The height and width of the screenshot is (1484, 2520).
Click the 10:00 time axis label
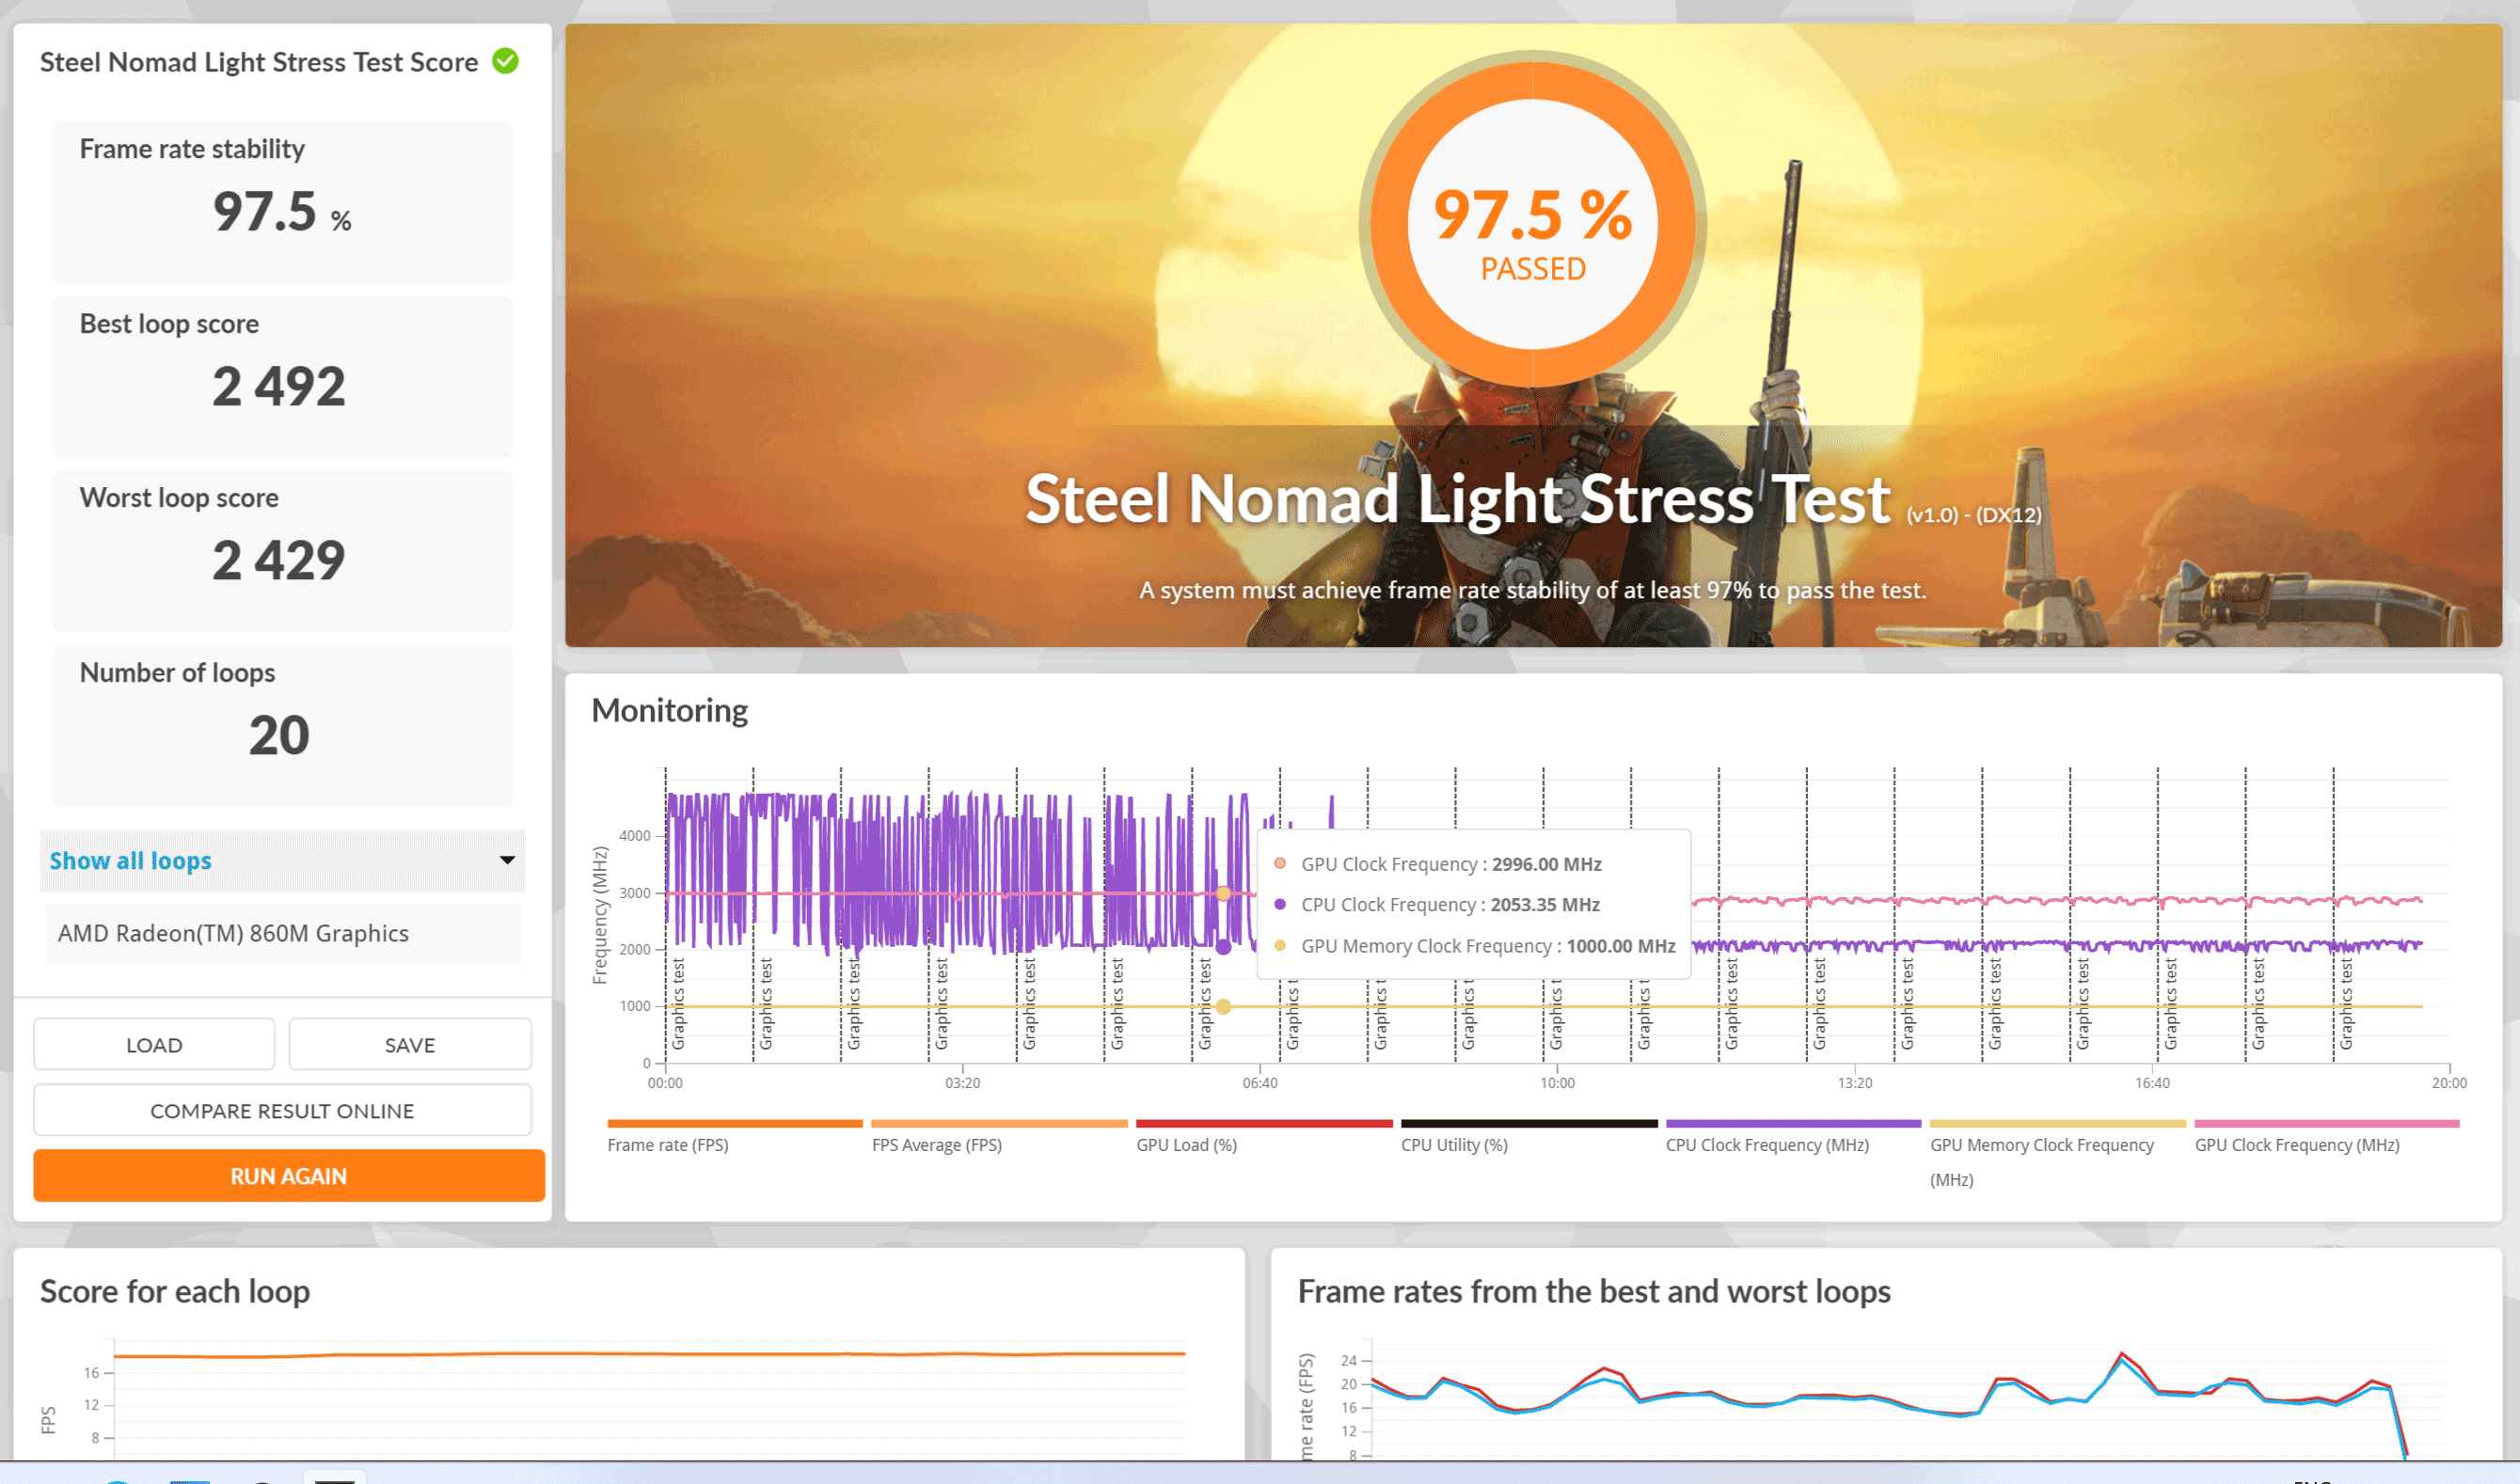pos(1557,1083)
